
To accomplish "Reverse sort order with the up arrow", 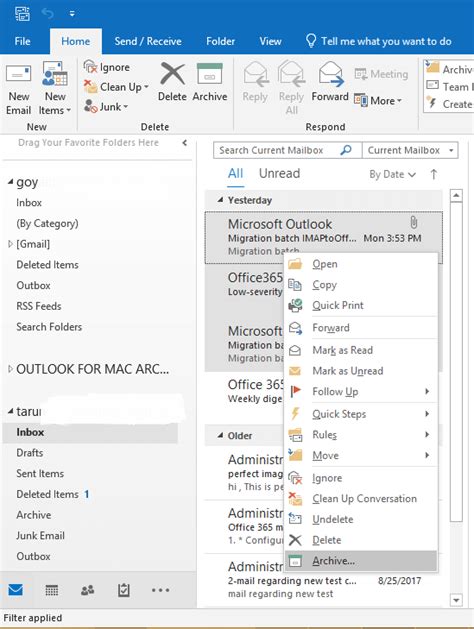I will tap(433, 174).
